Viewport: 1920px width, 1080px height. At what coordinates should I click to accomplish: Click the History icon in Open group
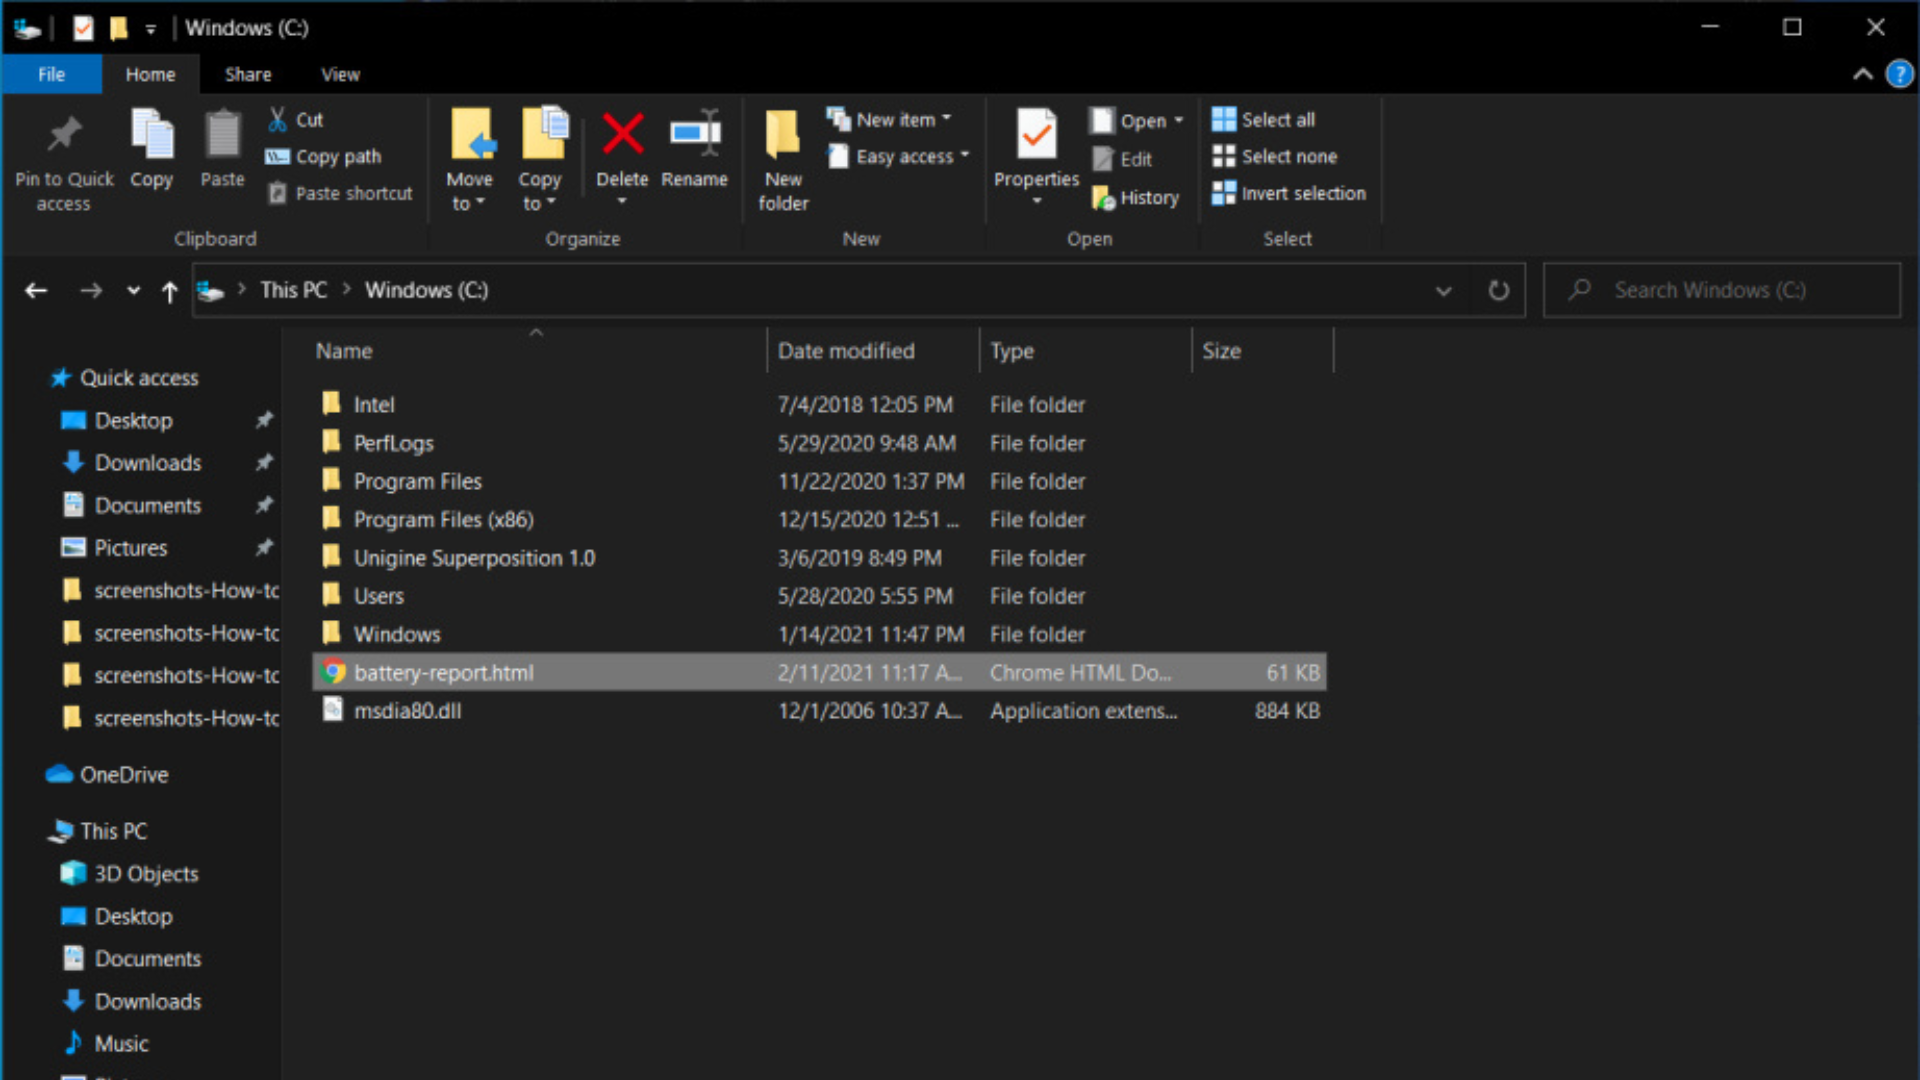[1103, 198]
